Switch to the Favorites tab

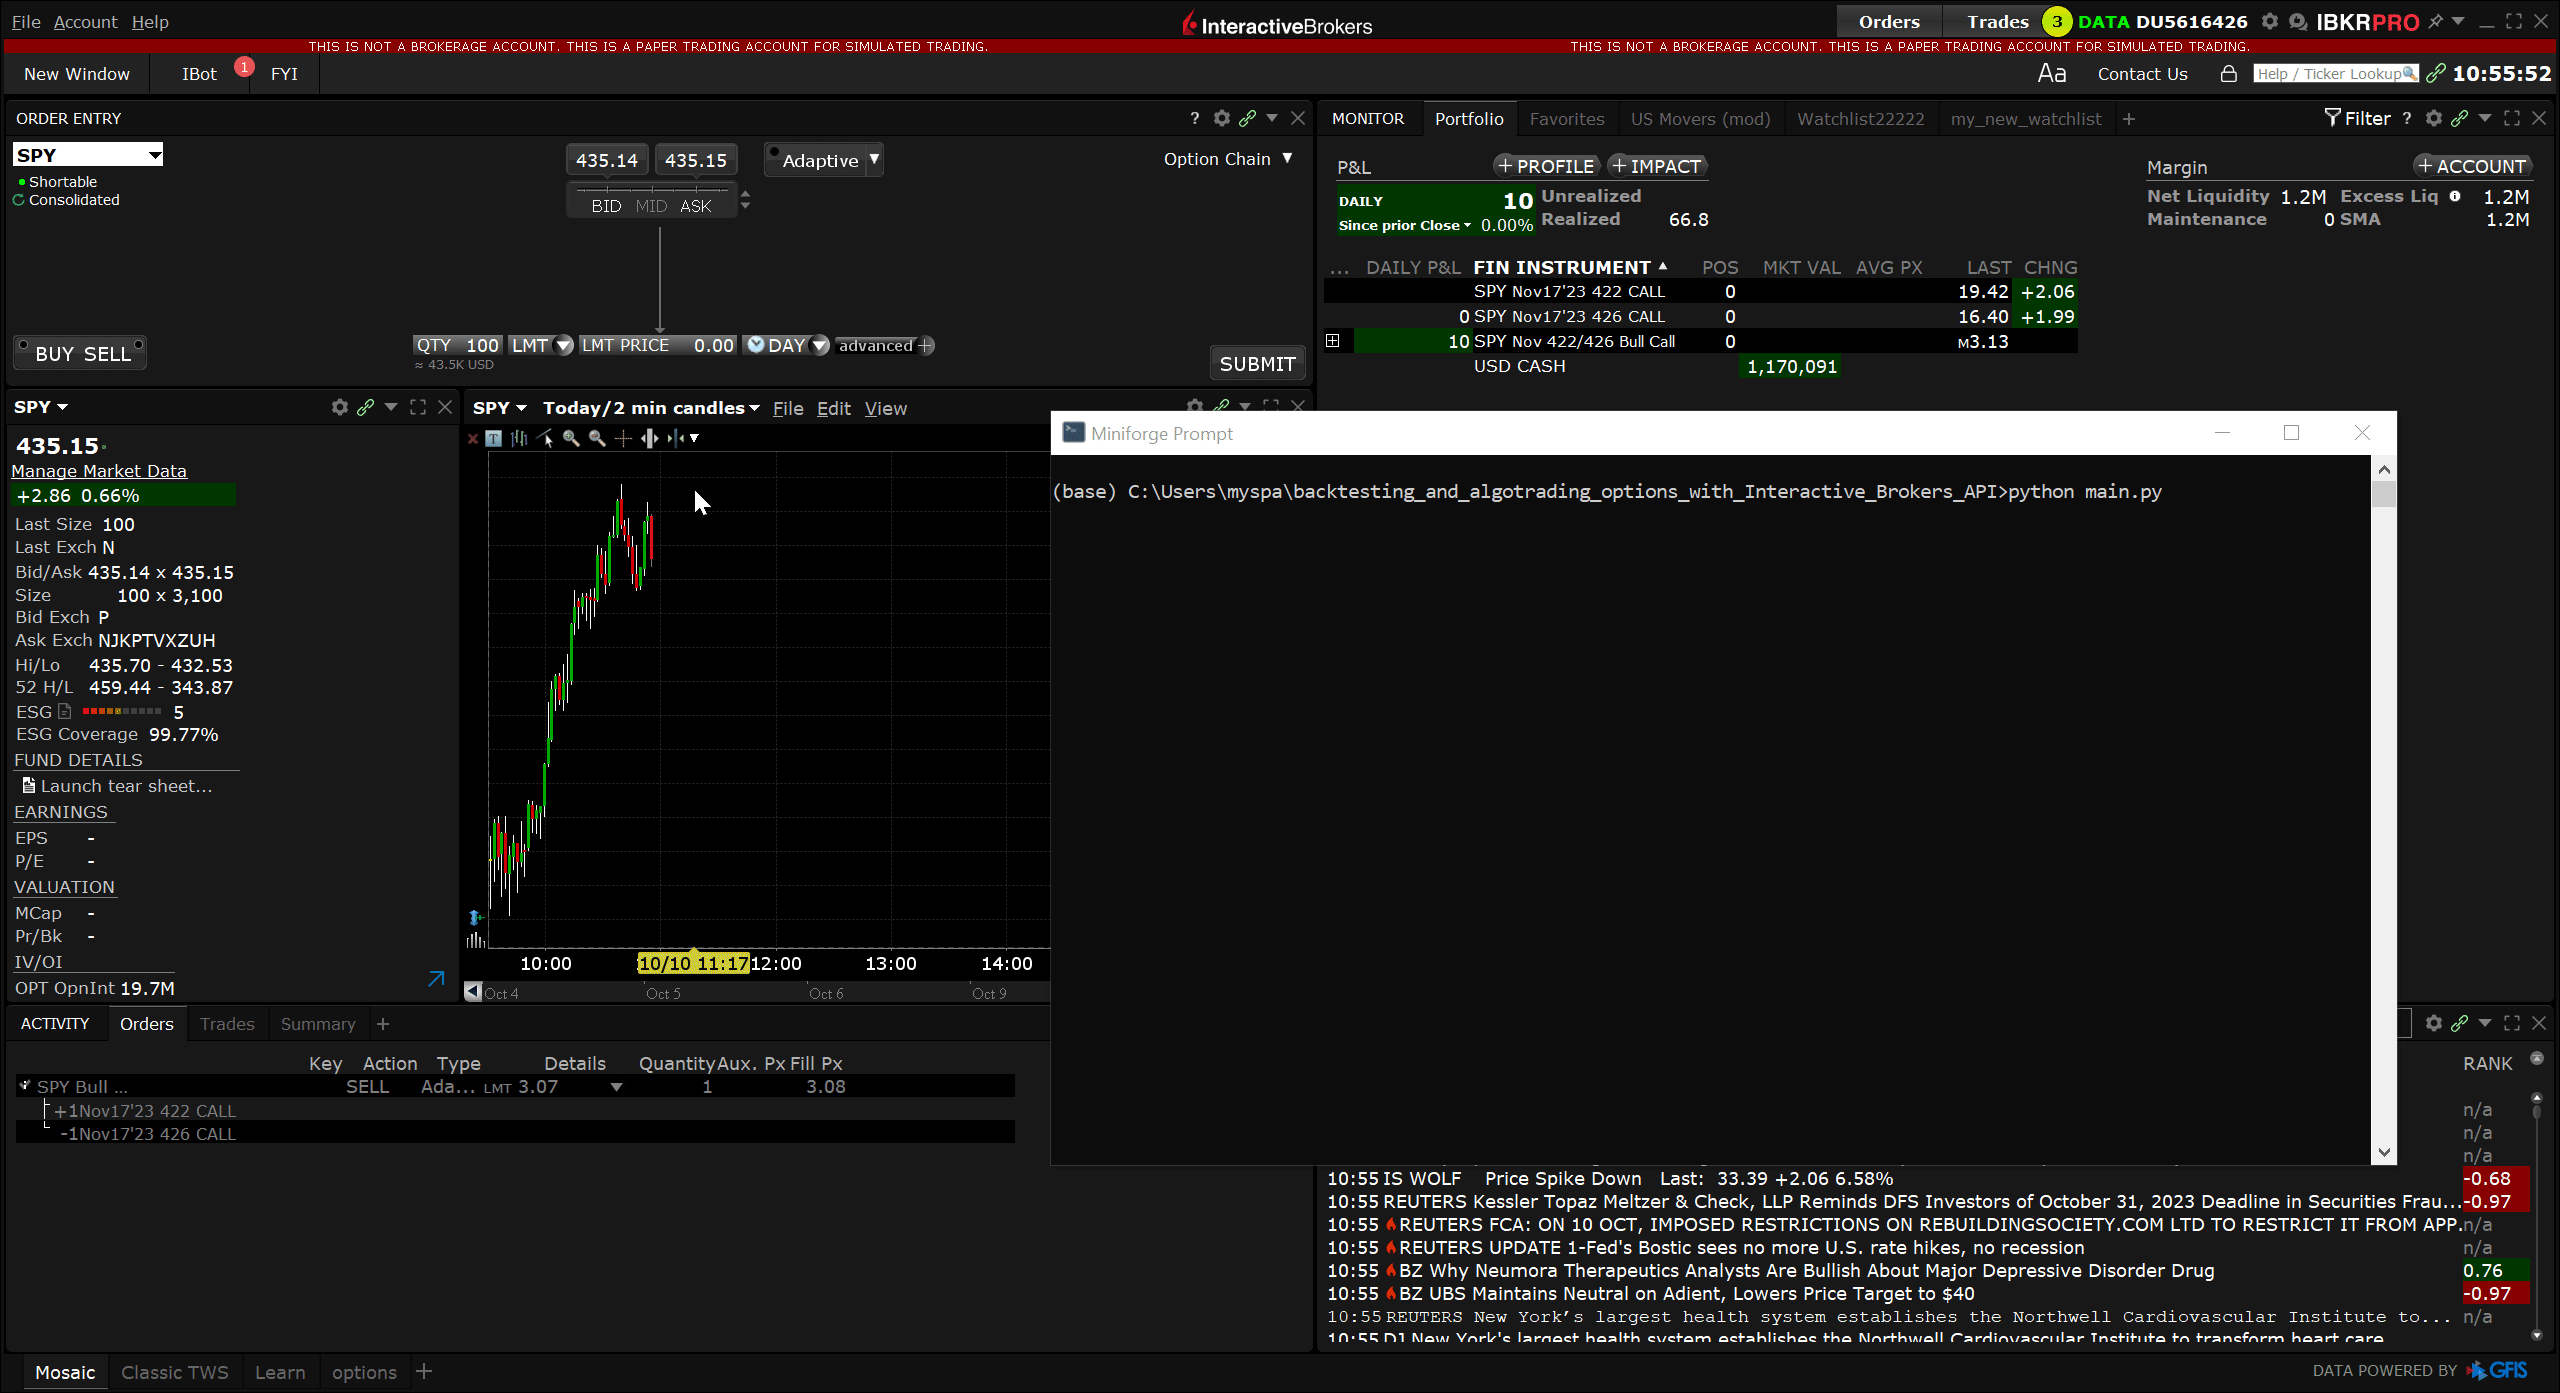click(x=1566, y=119)
